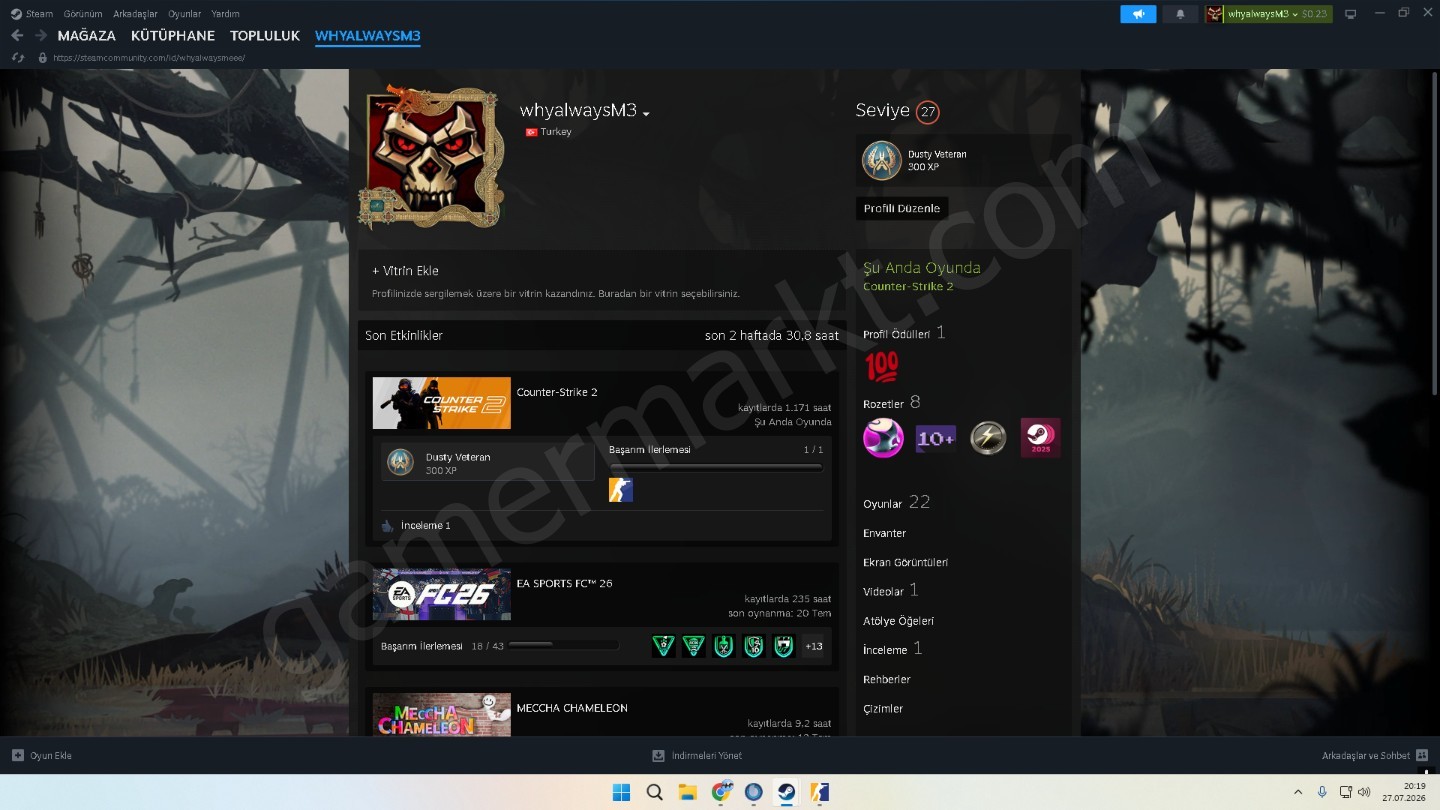The height and width of the screenshot is (810, 1440).
Task: Go back with the left arrow
Action: [17, 36]
